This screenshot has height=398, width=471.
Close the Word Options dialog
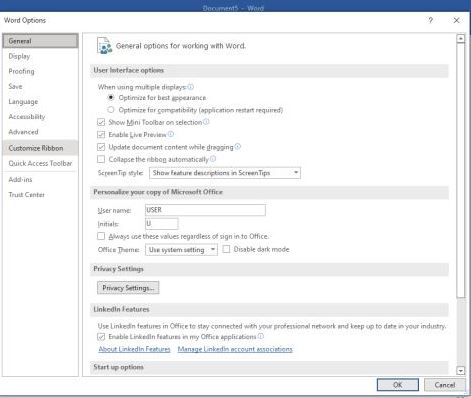(456, 20)
